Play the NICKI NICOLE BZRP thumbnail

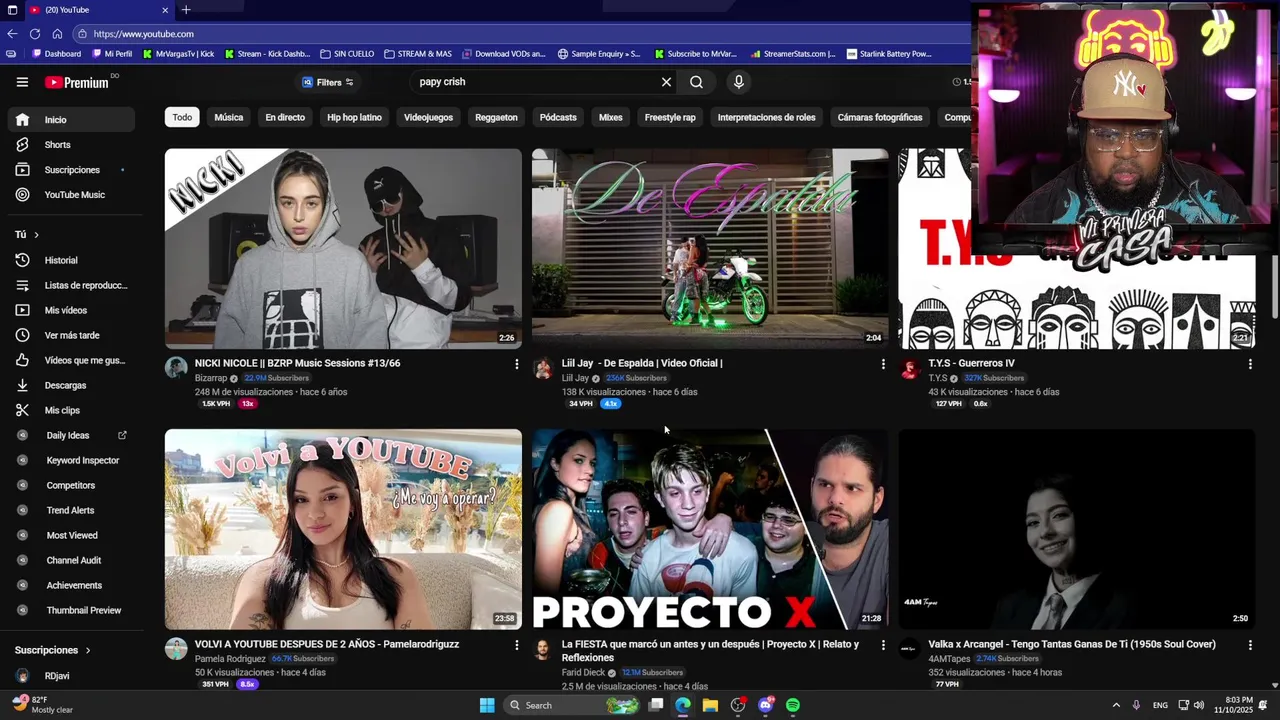pyautogui.click(x=343, y=248)
